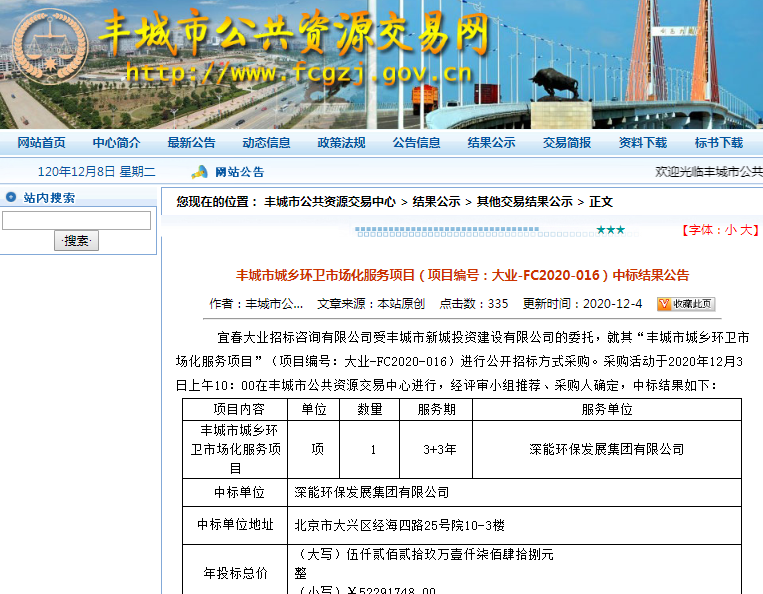Screen dimensions: 763x594
Task: Open the 政策法规 section
Action: click(x=341, y=143)
